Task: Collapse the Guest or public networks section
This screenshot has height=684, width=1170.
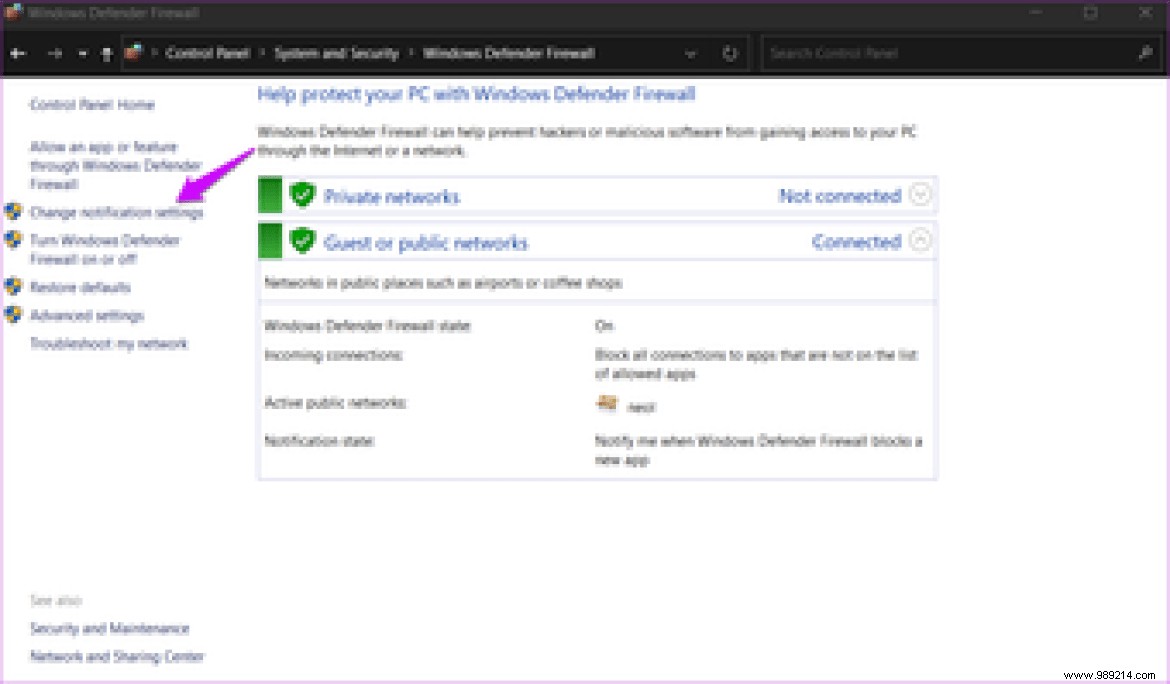Action: tap(923, 241)
